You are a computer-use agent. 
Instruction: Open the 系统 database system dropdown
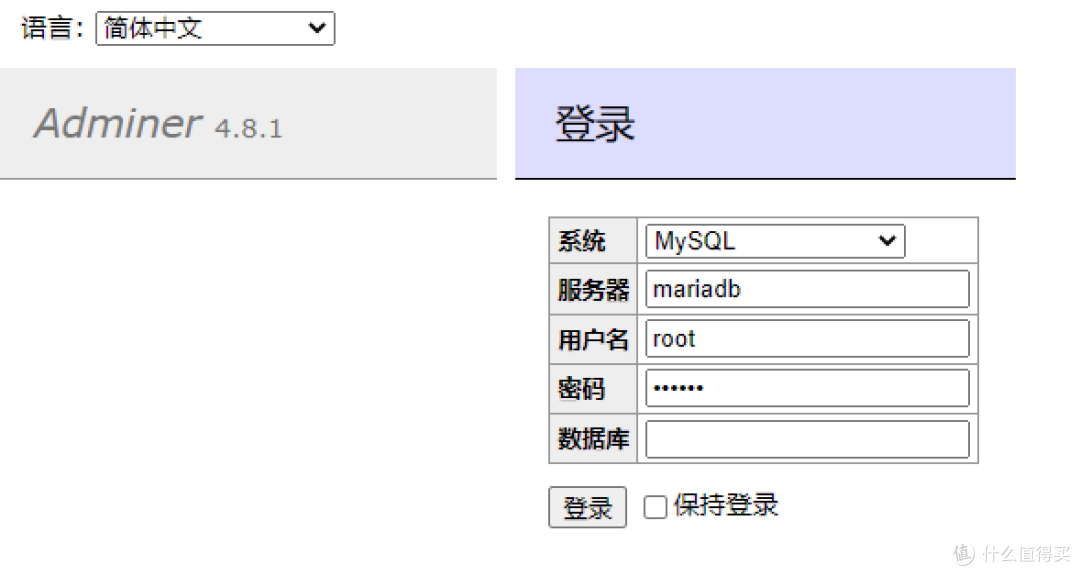[774, 241]
